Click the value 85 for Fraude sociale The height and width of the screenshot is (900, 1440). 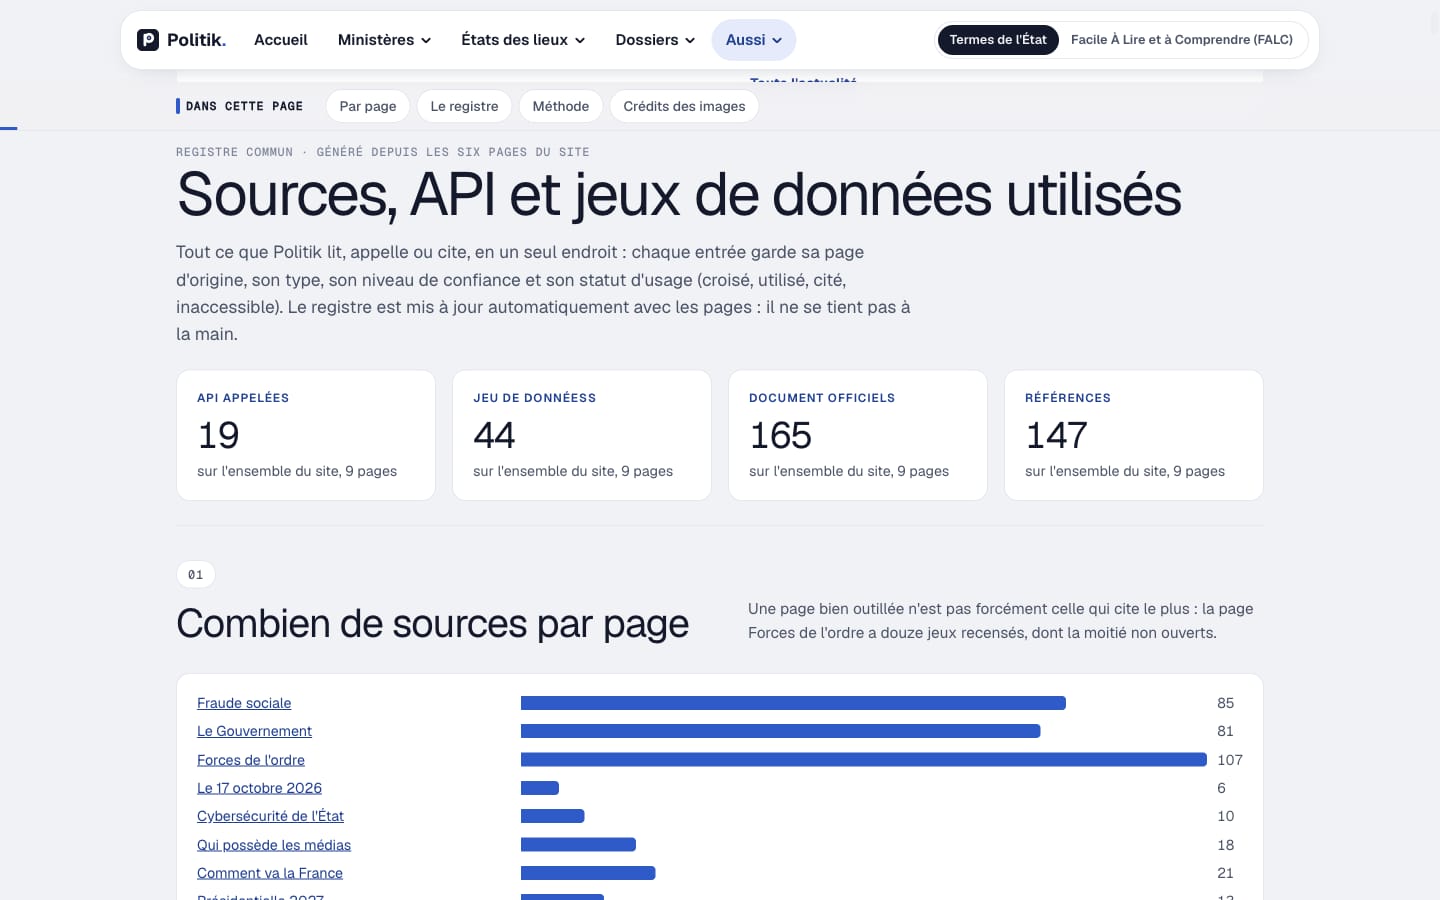1226,703
